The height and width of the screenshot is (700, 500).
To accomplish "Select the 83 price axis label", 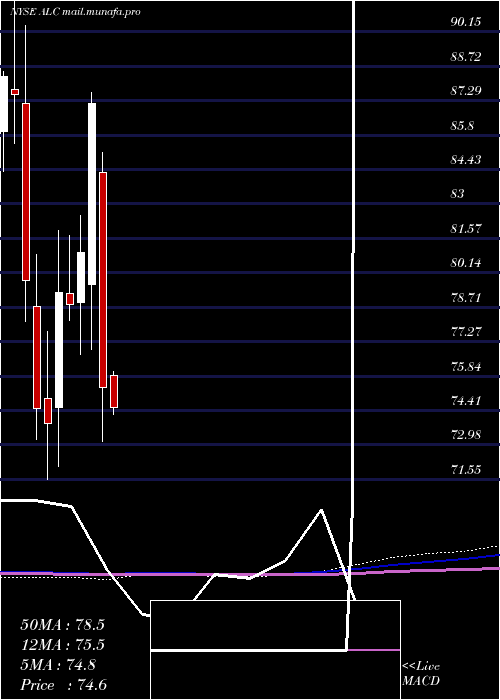I will [x=458, y=194].
